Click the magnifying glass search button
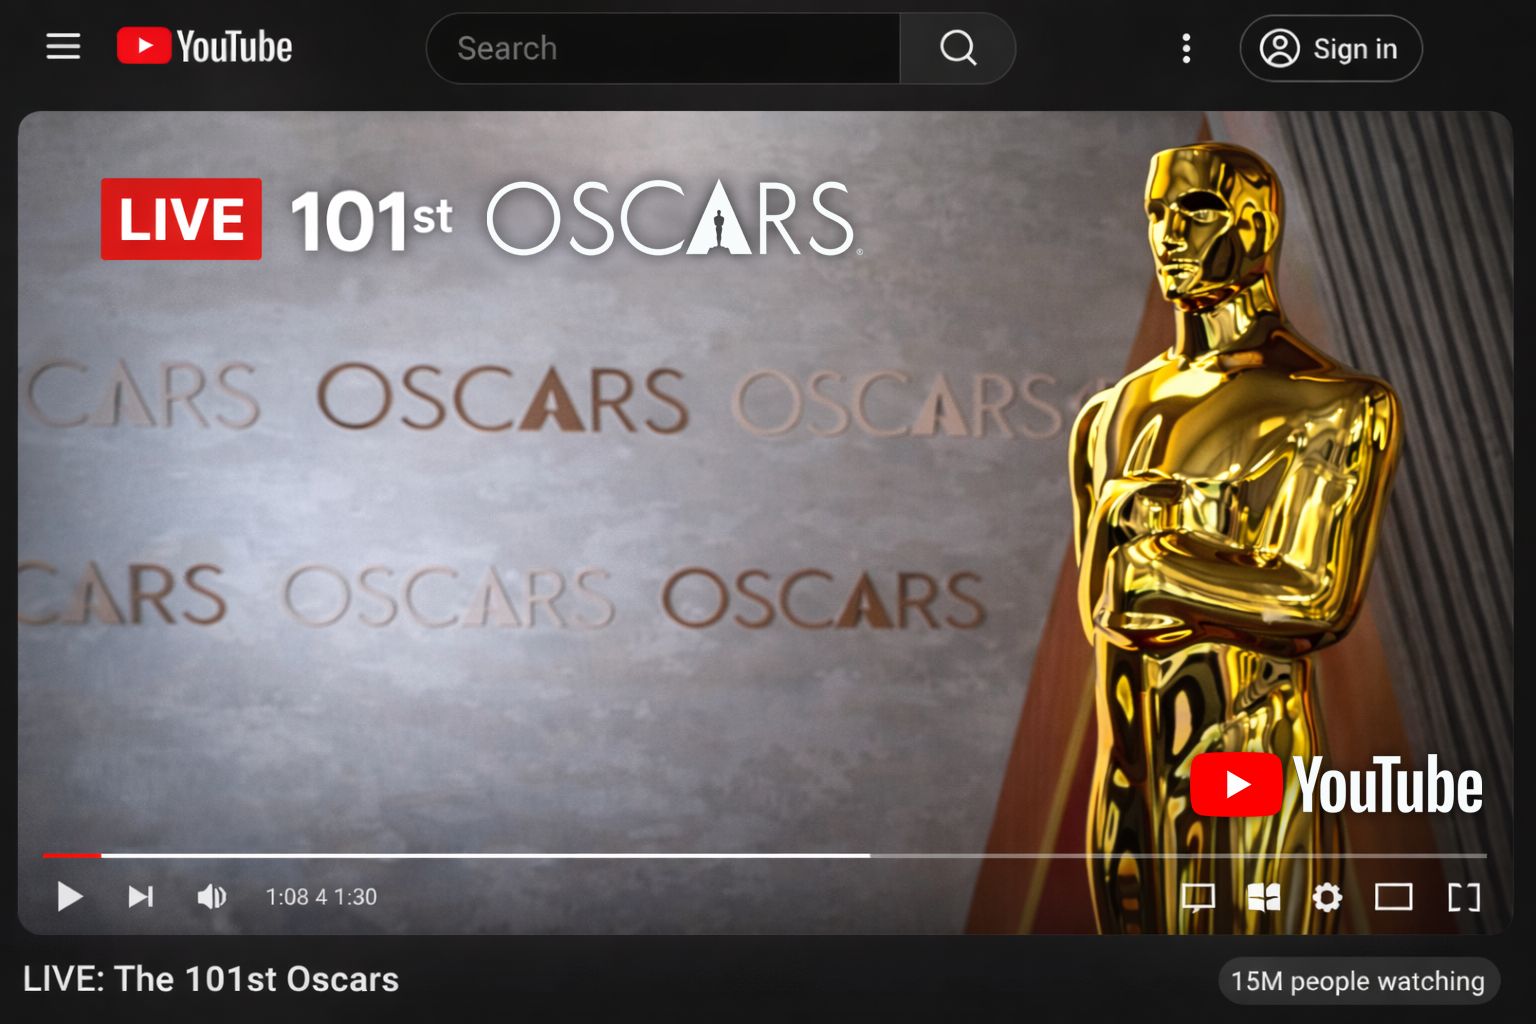This screenshot has height=1024, width=1536. (x=958, y=48)
